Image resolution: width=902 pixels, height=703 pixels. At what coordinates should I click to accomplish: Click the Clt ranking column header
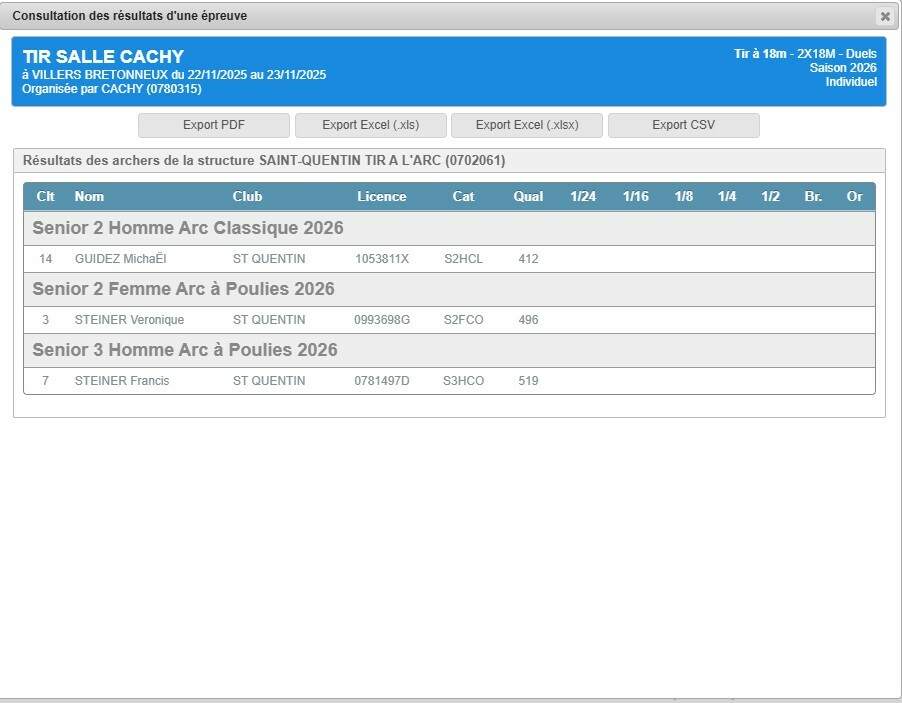[x=45, y=196]
